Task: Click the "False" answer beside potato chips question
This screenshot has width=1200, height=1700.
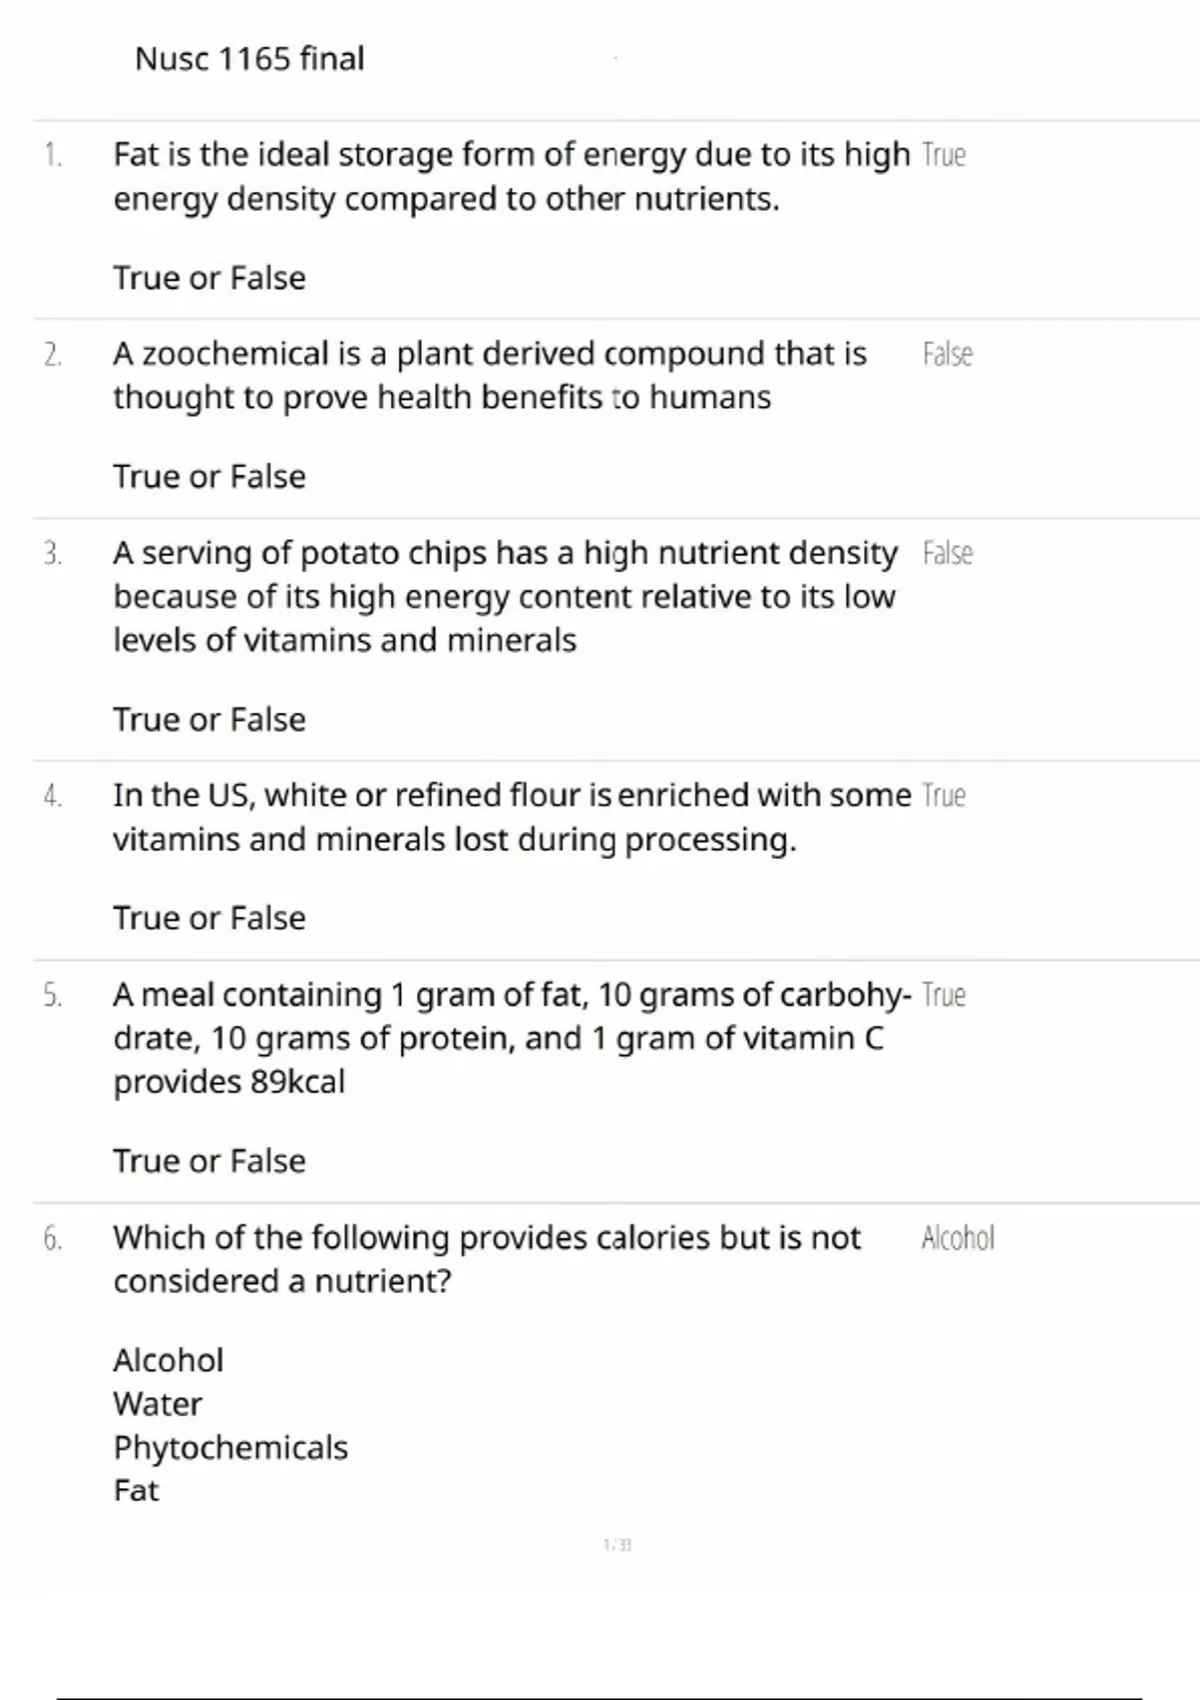Action: click(947, 553)
